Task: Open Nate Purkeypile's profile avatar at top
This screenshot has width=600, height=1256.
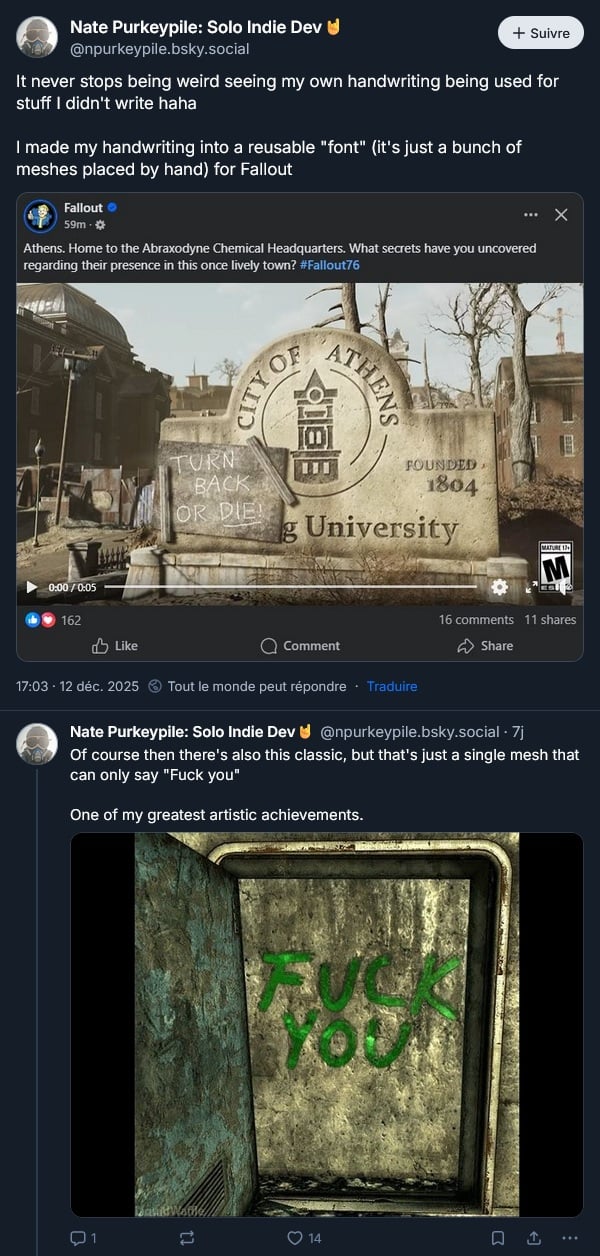Action: [x=37, y=37]
